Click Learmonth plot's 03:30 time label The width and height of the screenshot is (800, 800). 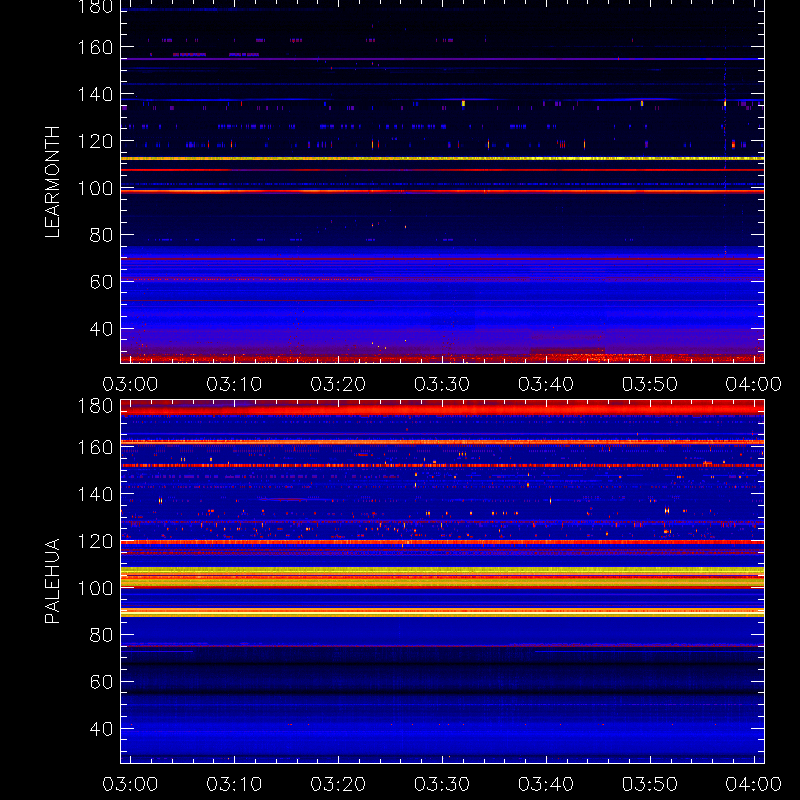pos(442,384)
